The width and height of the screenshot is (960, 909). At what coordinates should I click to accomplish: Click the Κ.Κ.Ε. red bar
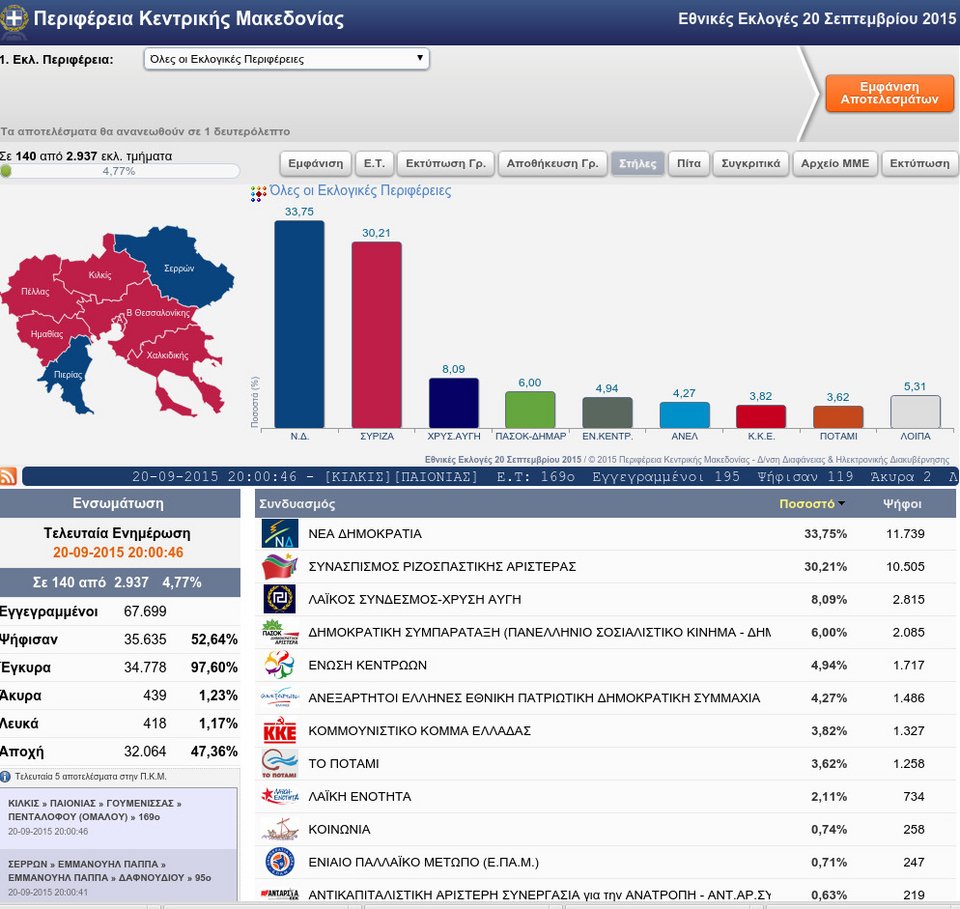pos(760,416)
